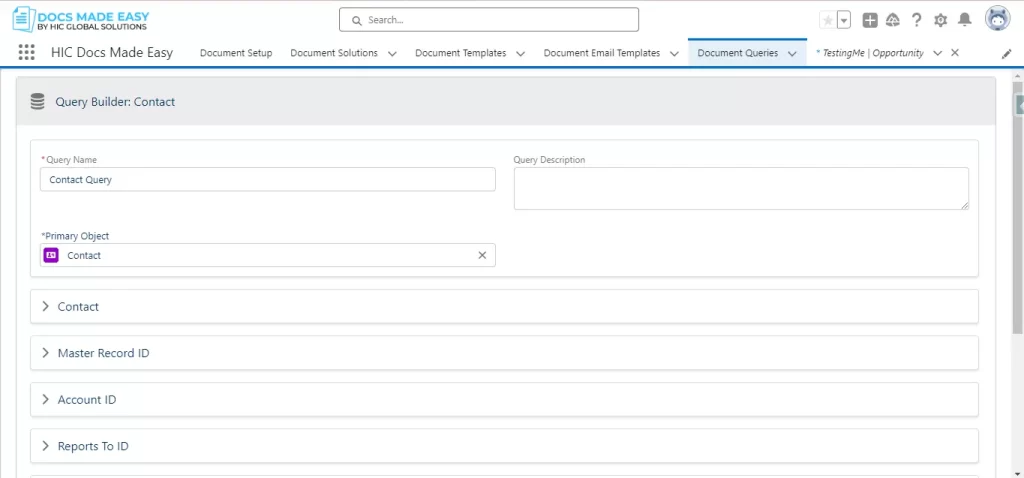Close the TestingMe Opportunity tab
Viewport: 1024px width, 478px height.
tap(955, 53)
